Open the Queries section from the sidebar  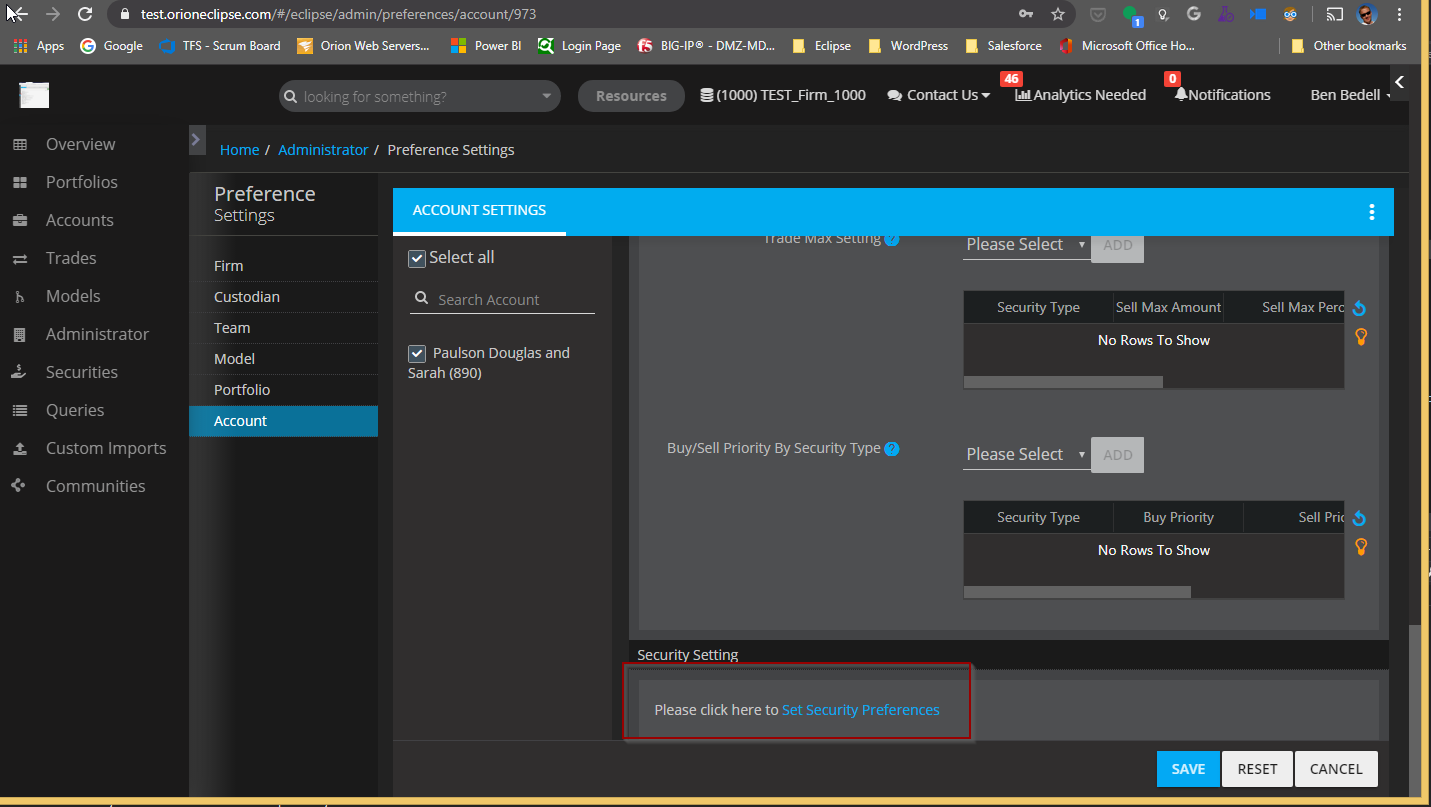pos(75,410)
